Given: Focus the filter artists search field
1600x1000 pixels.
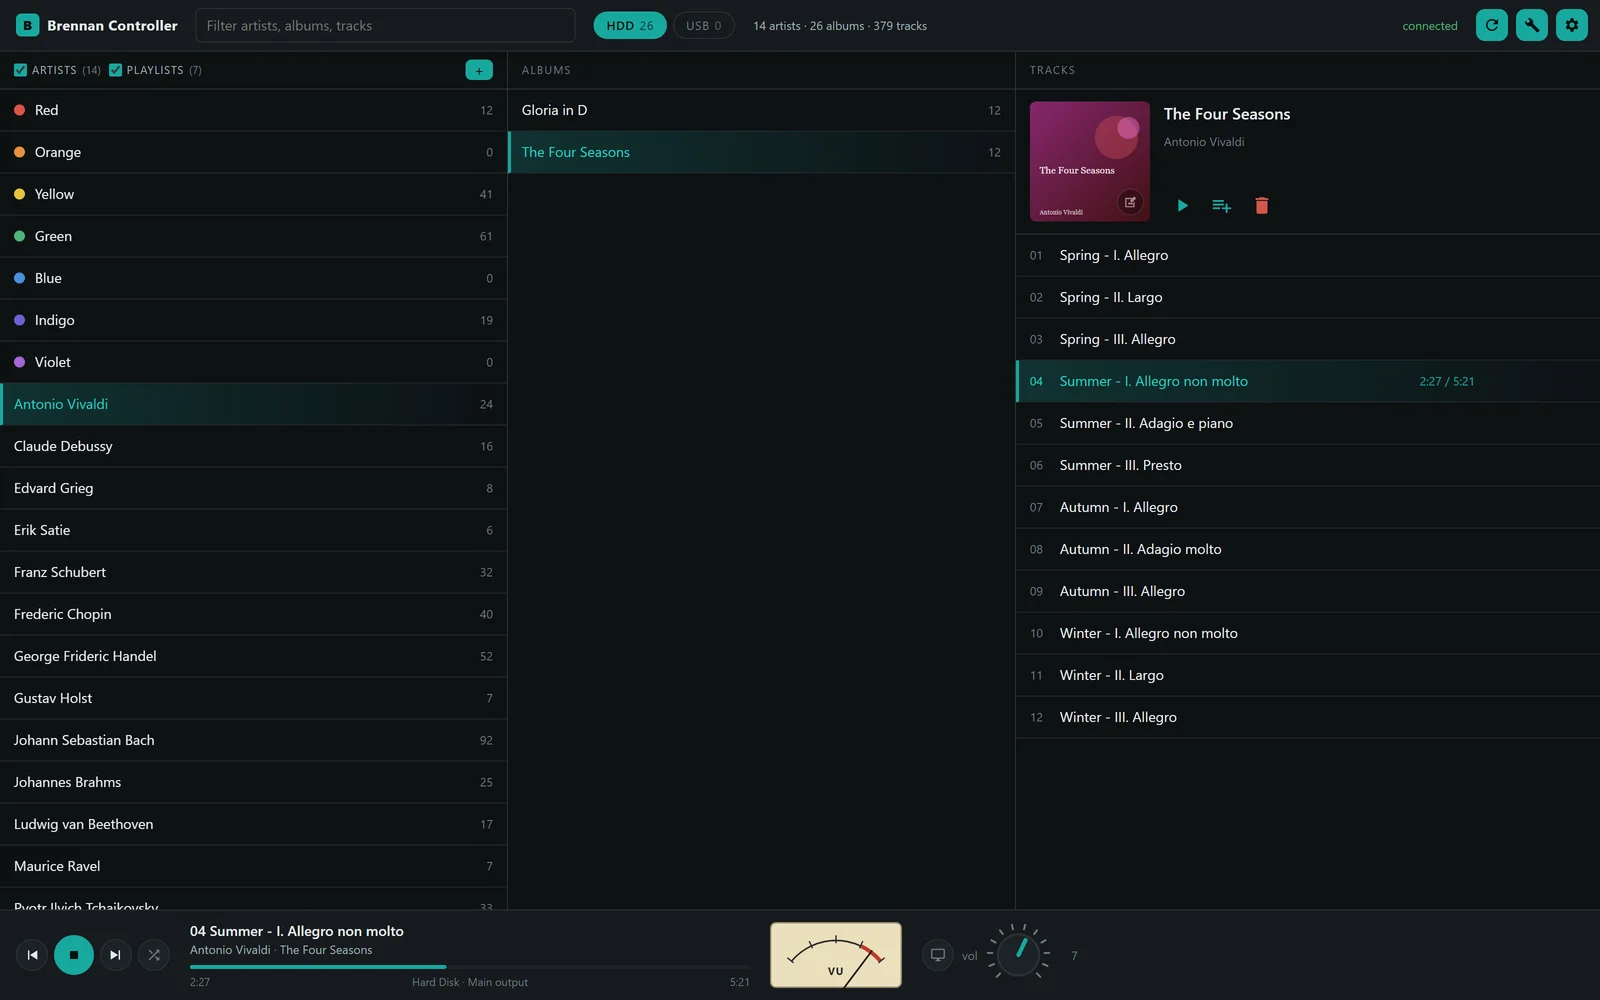Looking at the screenshot, I should [385, 26].
